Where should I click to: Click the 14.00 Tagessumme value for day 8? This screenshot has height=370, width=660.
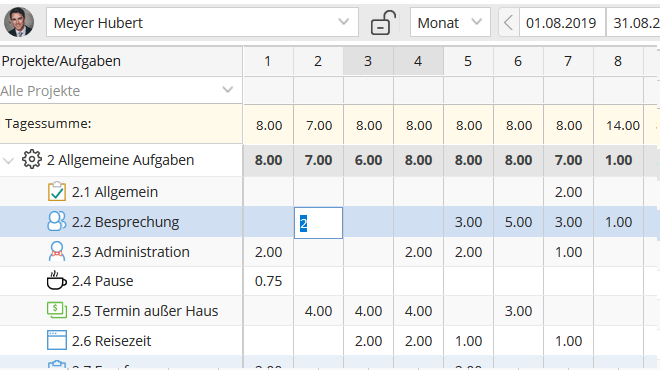point(623,125)
